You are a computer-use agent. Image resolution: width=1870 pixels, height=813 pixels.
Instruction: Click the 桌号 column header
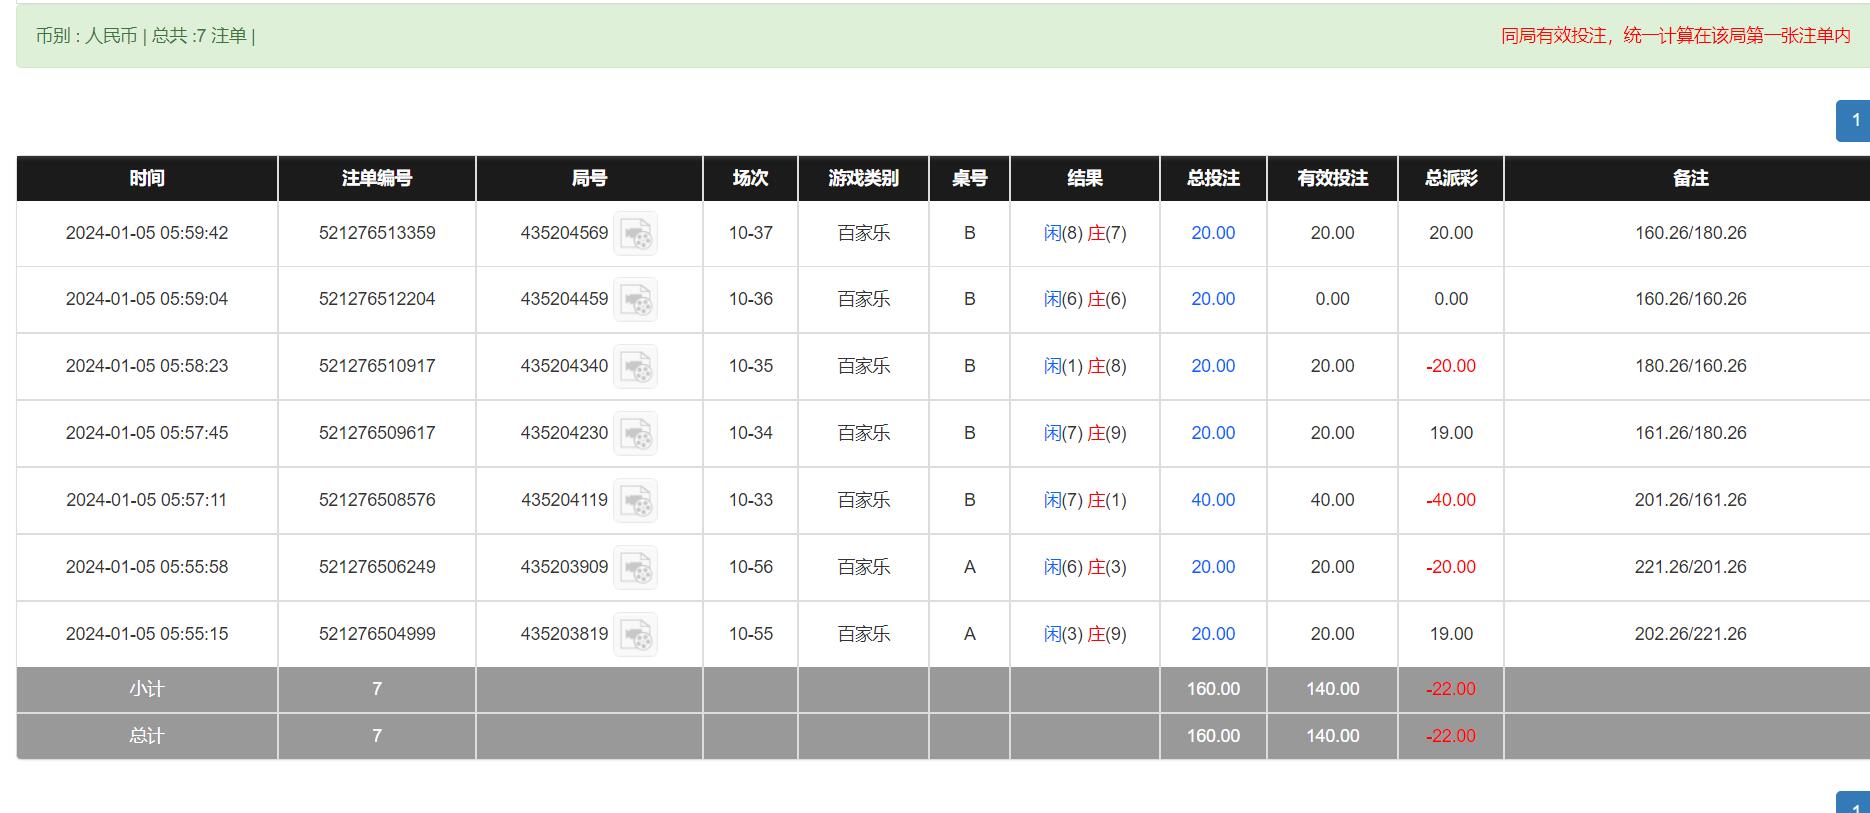click(969, 178)
